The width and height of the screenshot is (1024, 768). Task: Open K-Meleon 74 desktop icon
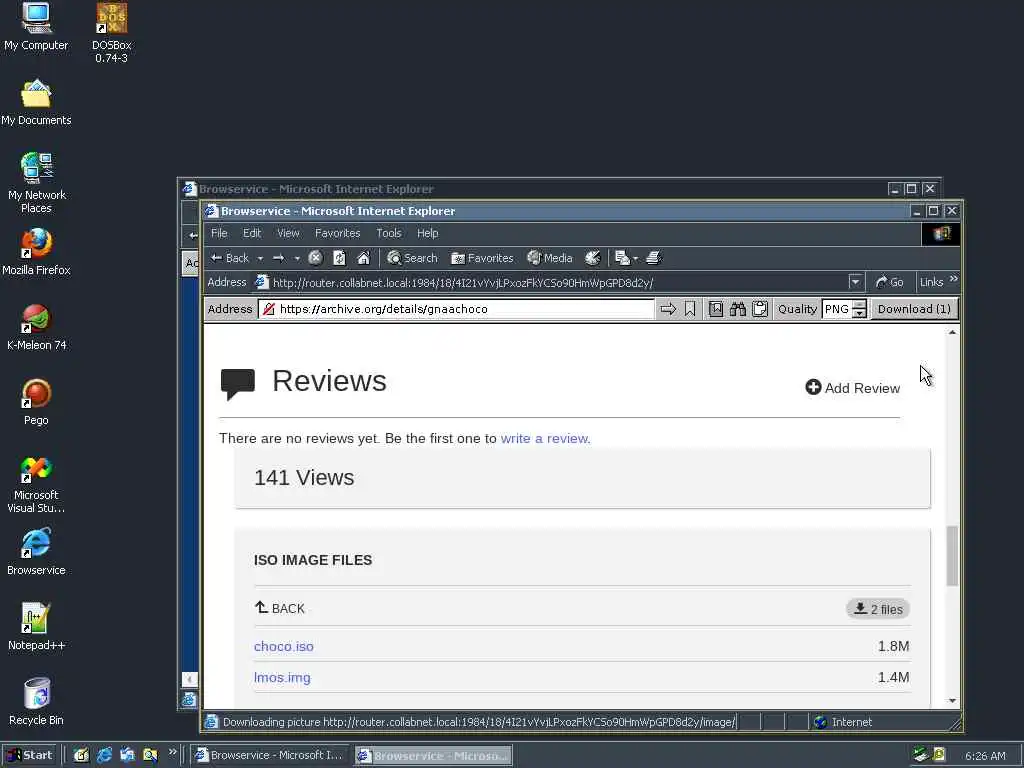coord(37,327)
